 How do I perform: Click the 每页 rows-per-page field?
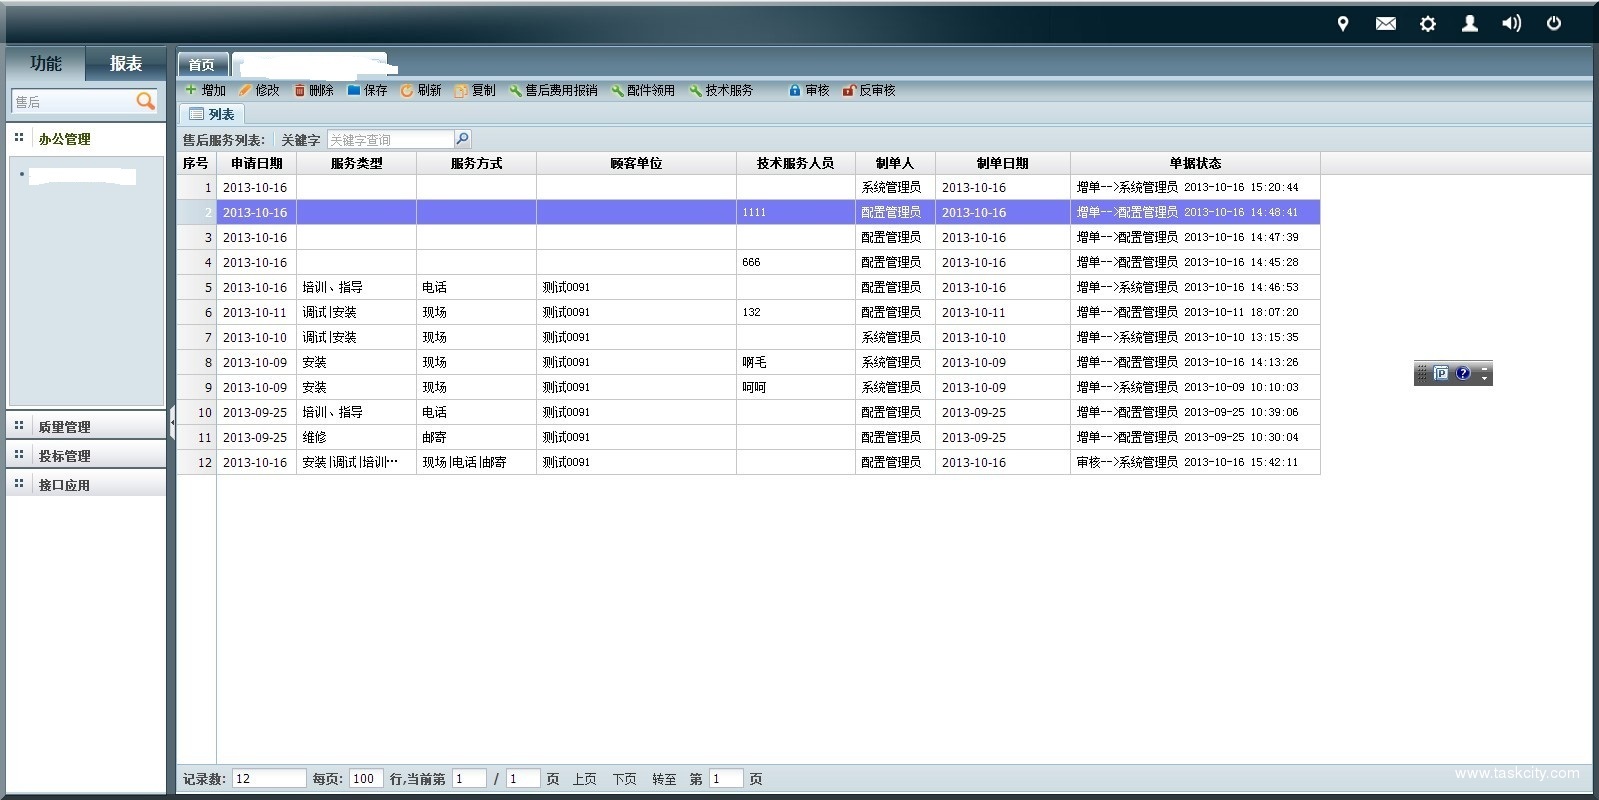click(366, 778)
